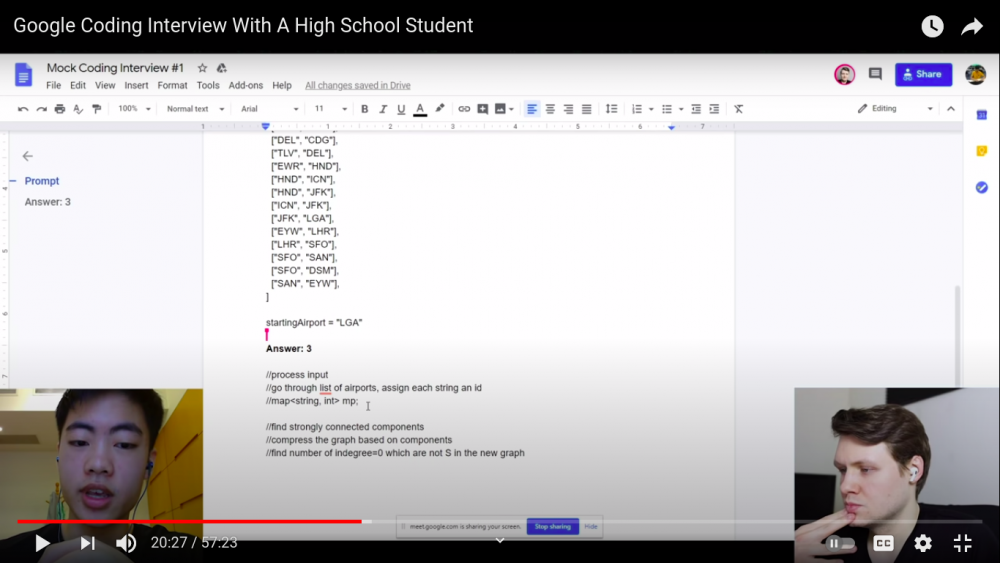The image size is (1000, 563).
Task: Insert an image
Action: click(501, 109)
